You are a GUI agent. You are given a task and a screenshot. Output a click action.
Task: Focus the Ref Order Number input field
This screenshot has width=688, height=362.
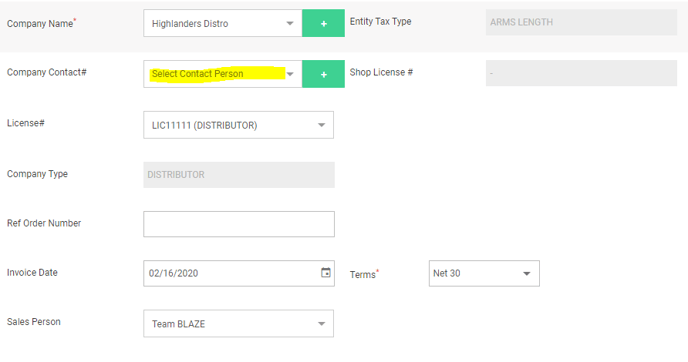(x=239, y=224)
